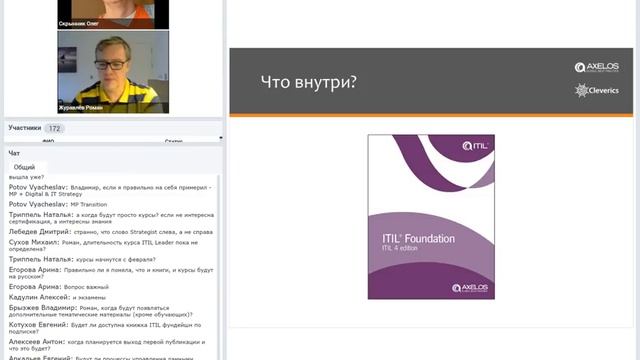The image size is (640, 360).
Task: Select Сухов Михаил's chat message
Action: [x=103, y=245]
